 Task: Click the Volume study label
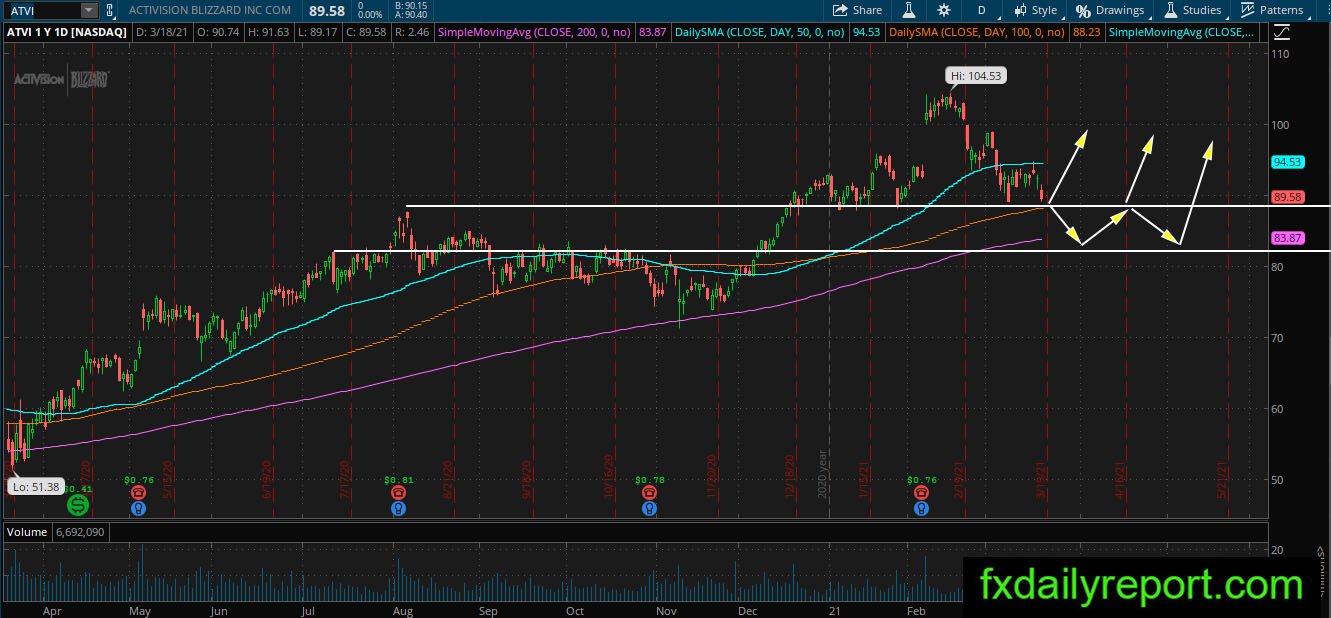coord(28,532)
